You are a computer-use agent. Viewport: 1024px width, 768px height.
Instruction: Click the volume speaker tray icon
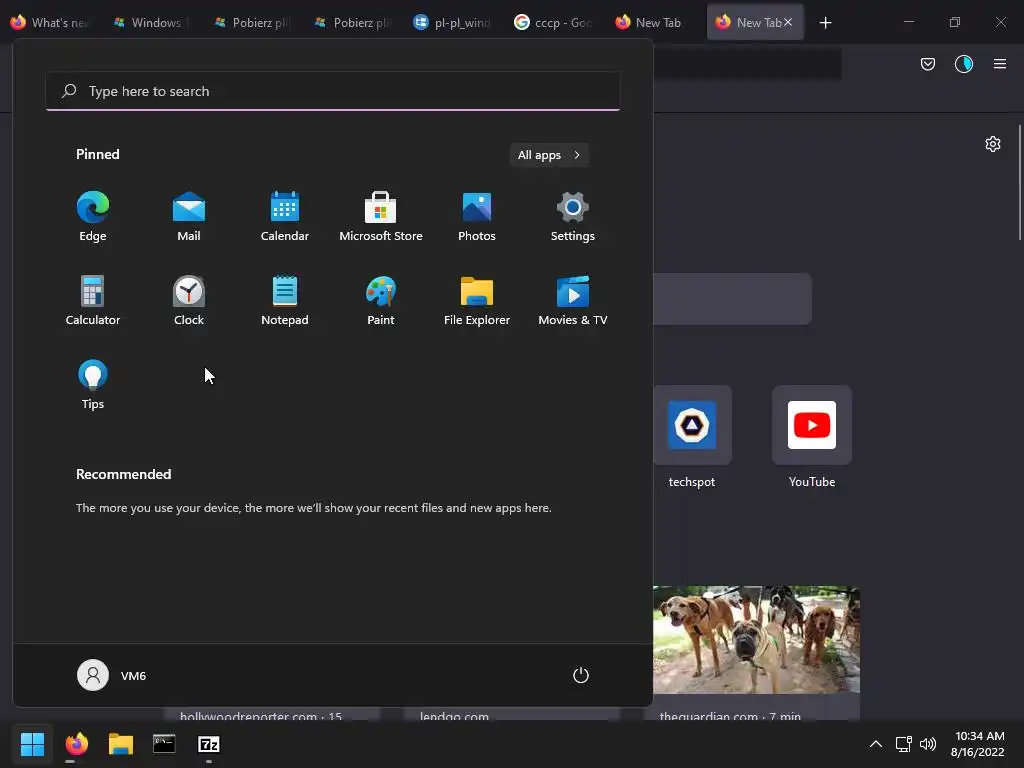927,744
